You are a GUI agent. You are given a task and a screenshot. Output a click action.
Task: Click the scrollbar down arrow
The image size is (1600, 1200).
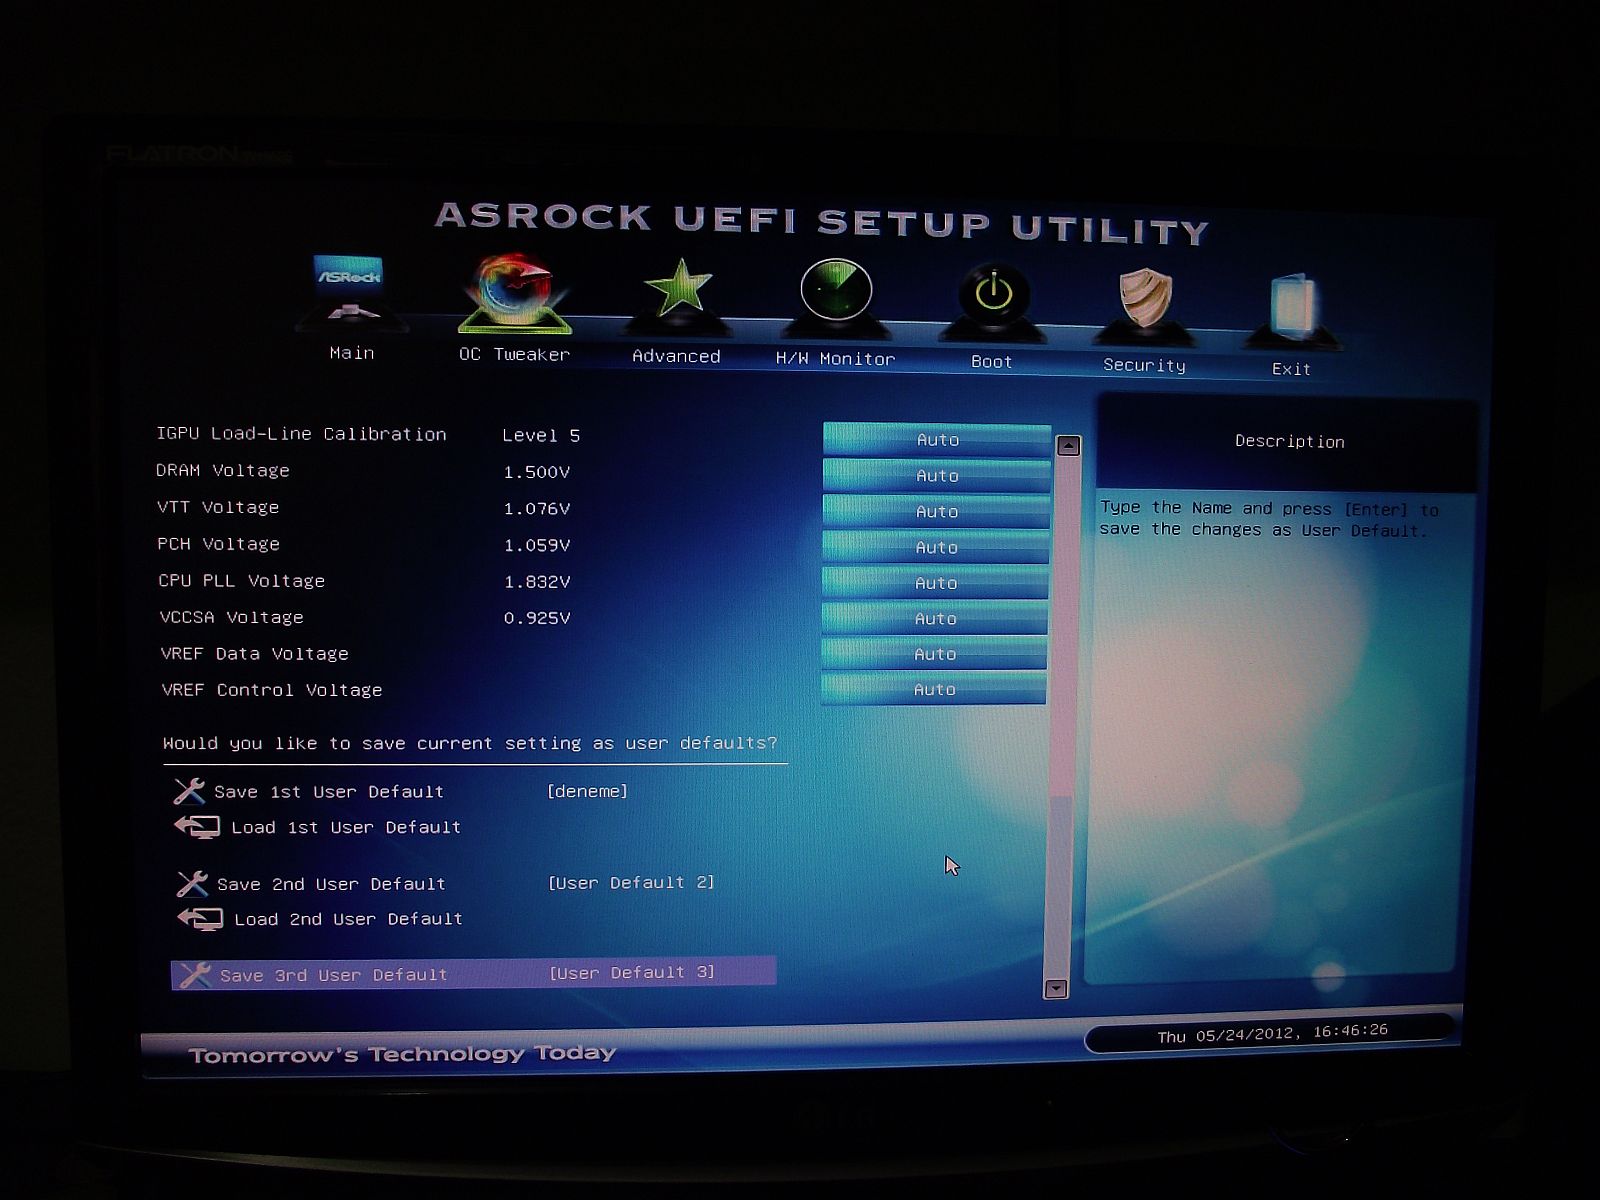coord(1056,989)
